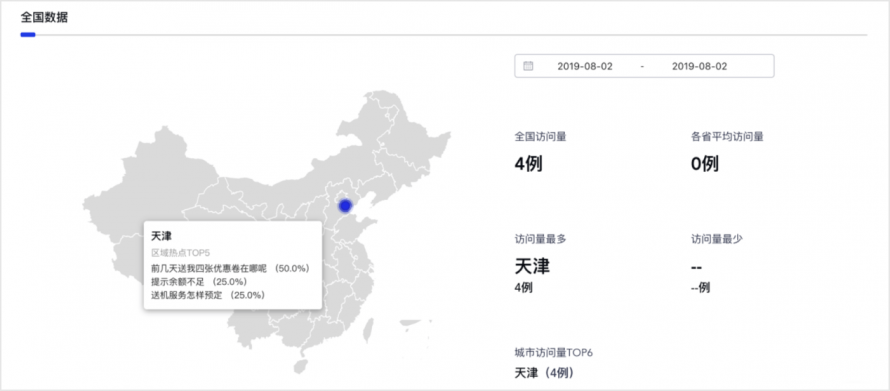Open 天津 under 访问量最多

pyautogui.click(x=532, y=266)
